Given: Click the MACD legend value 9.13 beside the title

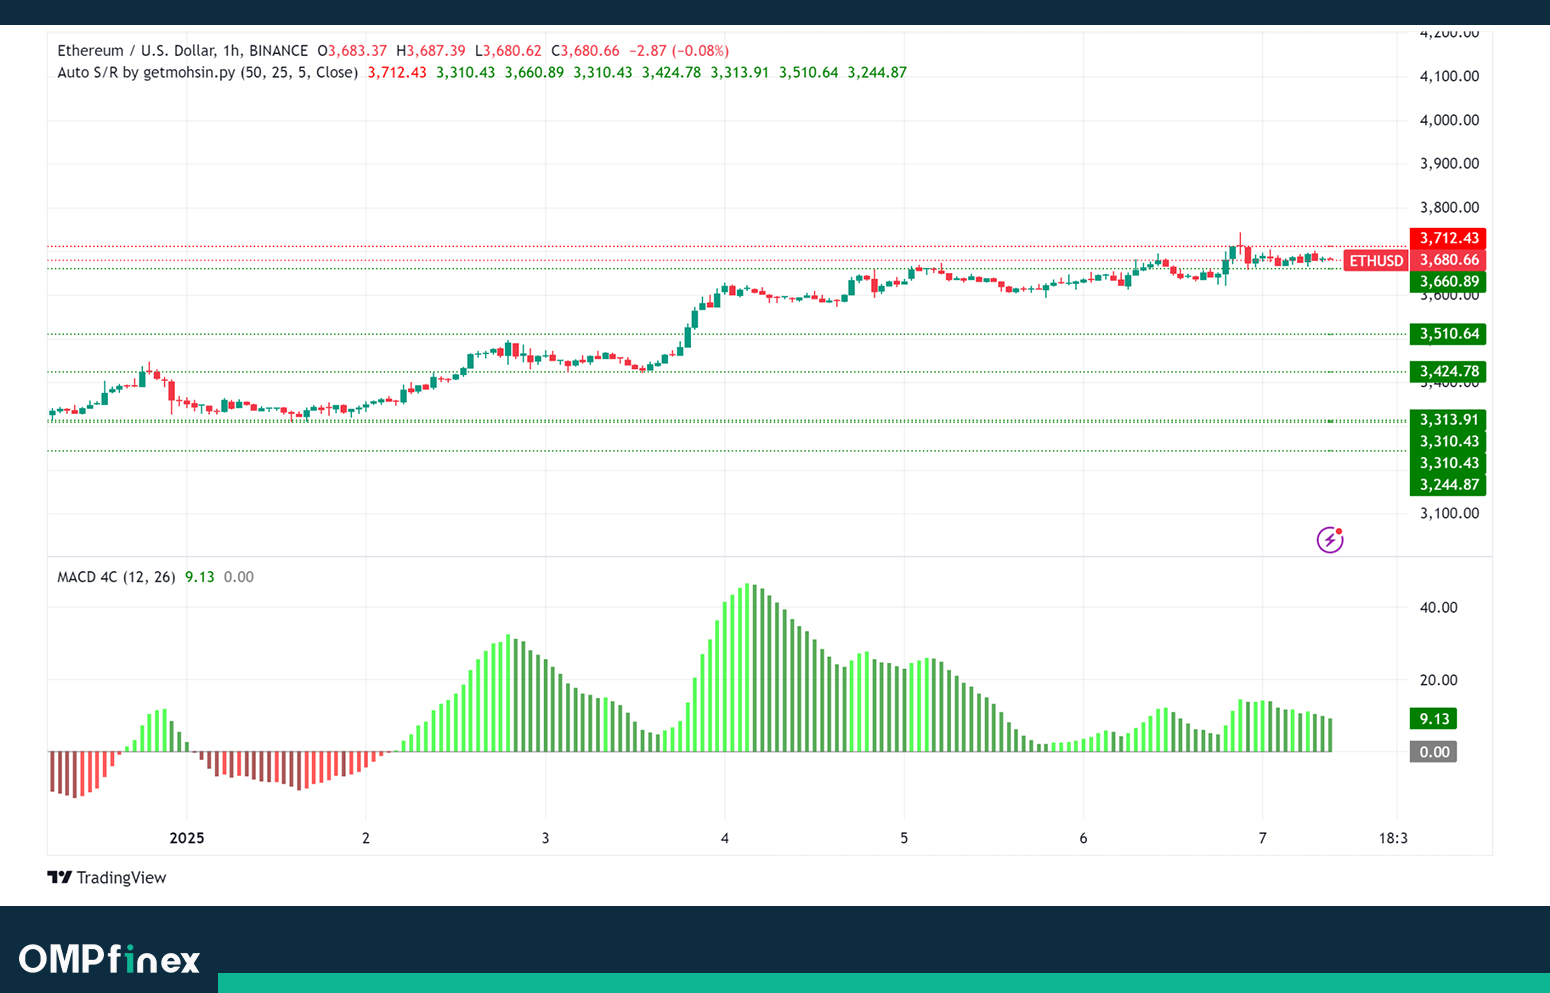Looking at the screenshot, I should click(x=200, y=577).
